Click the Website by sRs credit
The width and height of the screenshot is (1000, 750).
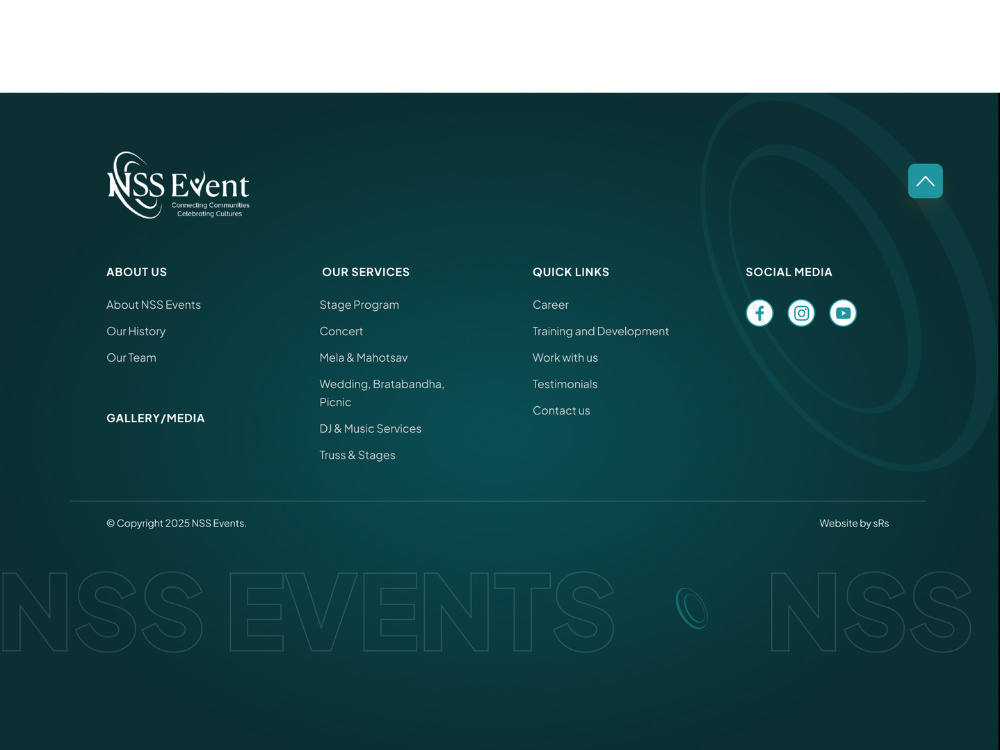(854, 524)
